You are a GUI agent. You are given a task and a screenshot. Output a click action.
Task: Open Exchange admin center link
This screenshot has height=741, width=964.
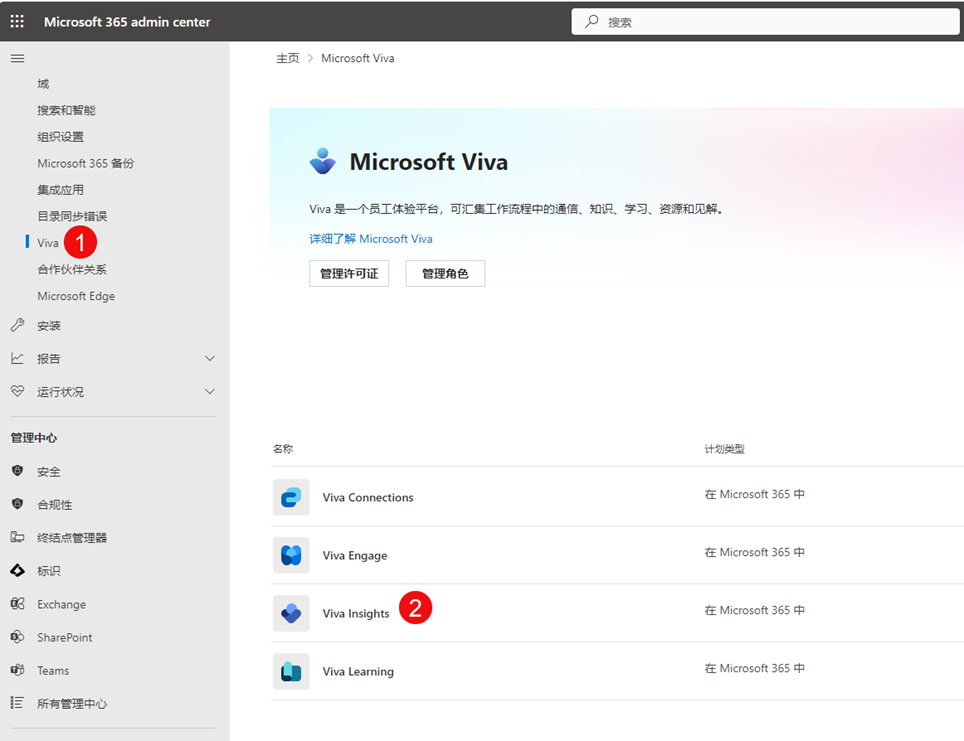pyautogui.click(x=61, y=604)
